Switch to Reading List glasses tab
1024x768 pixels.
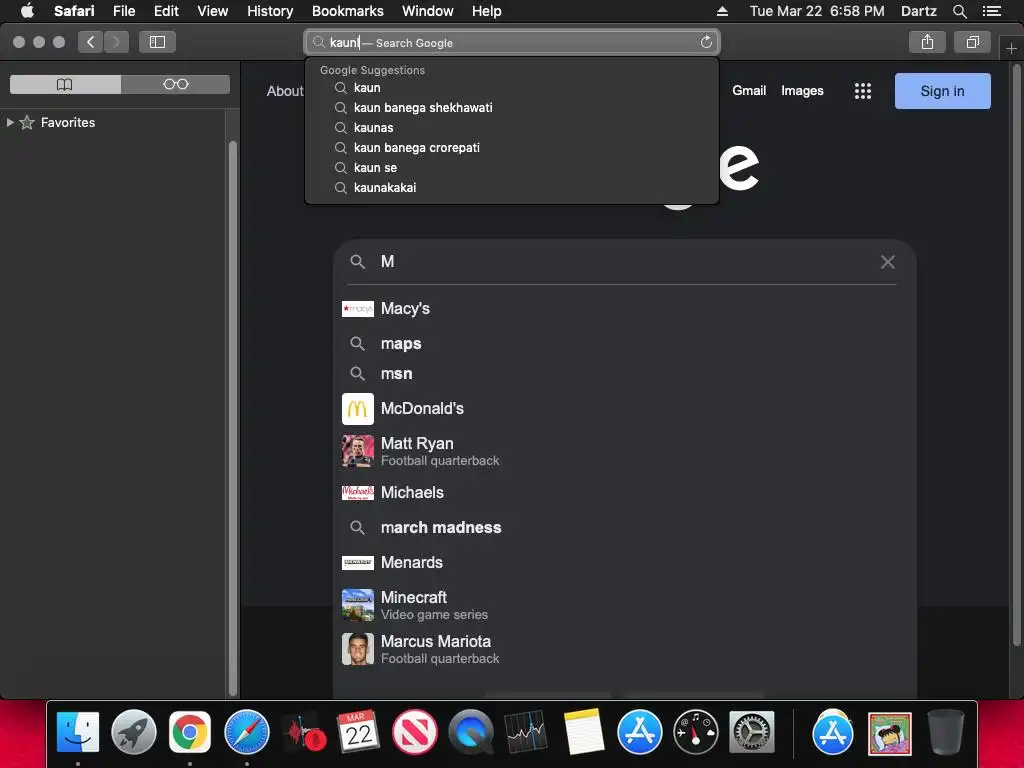click(x=176, y=84)
